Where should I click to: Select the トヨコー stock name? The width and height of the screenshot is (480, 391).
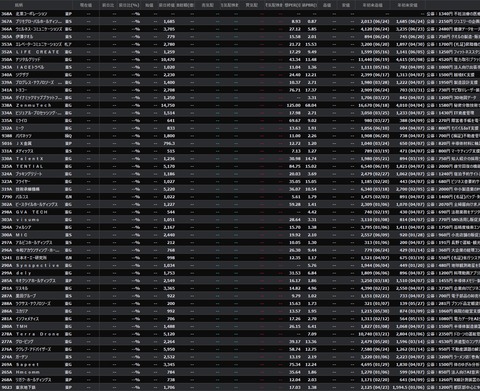(x=21, y=90)
